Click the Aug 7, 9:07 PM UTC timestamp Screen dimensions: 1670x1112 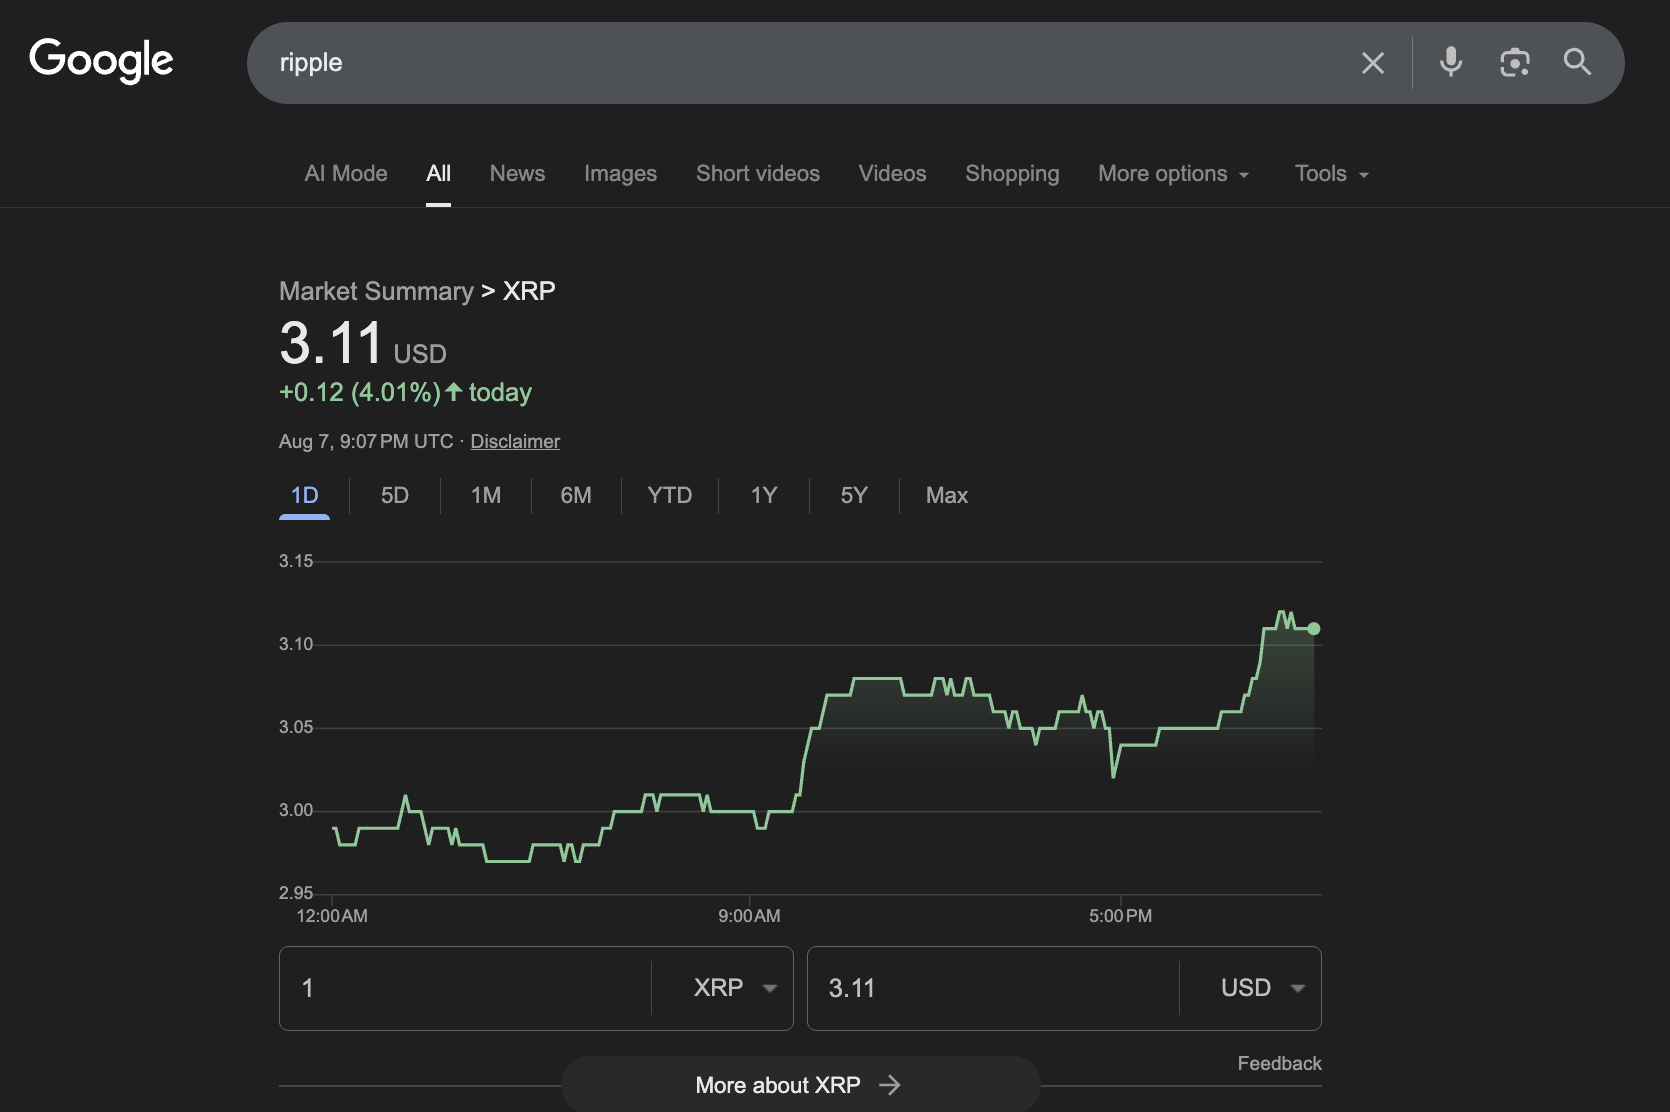click(366, 441)
